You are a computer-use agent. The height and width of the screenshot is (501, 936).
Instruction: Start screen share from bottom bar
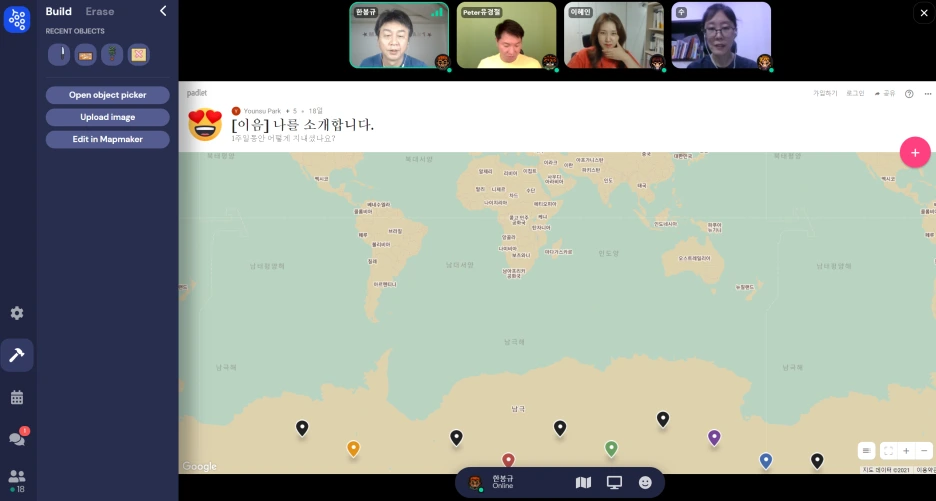(614, 482)
